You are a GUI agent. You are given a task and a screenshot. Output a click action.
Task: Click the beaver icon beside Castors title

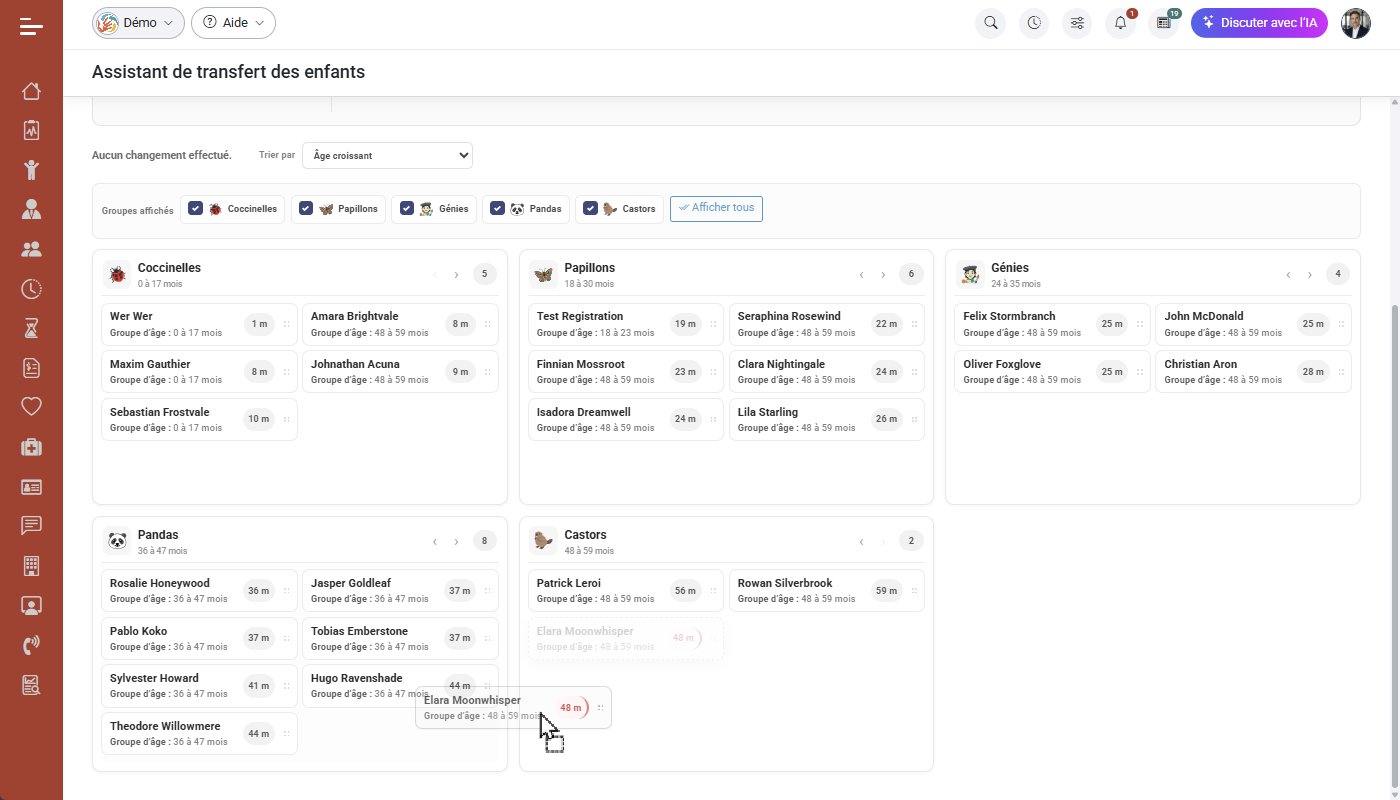(x=544, y=541)
